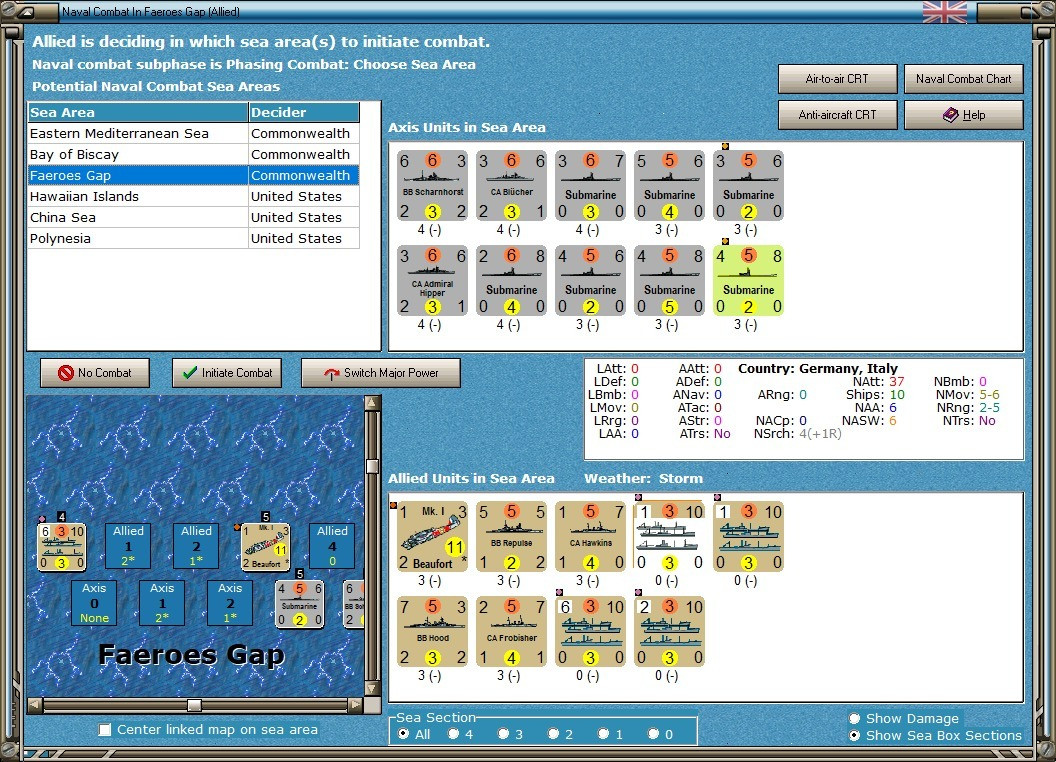Select the CA Hawkins ship counter
The height and width of the screenshot is (762, 1056).
(590, 537)
